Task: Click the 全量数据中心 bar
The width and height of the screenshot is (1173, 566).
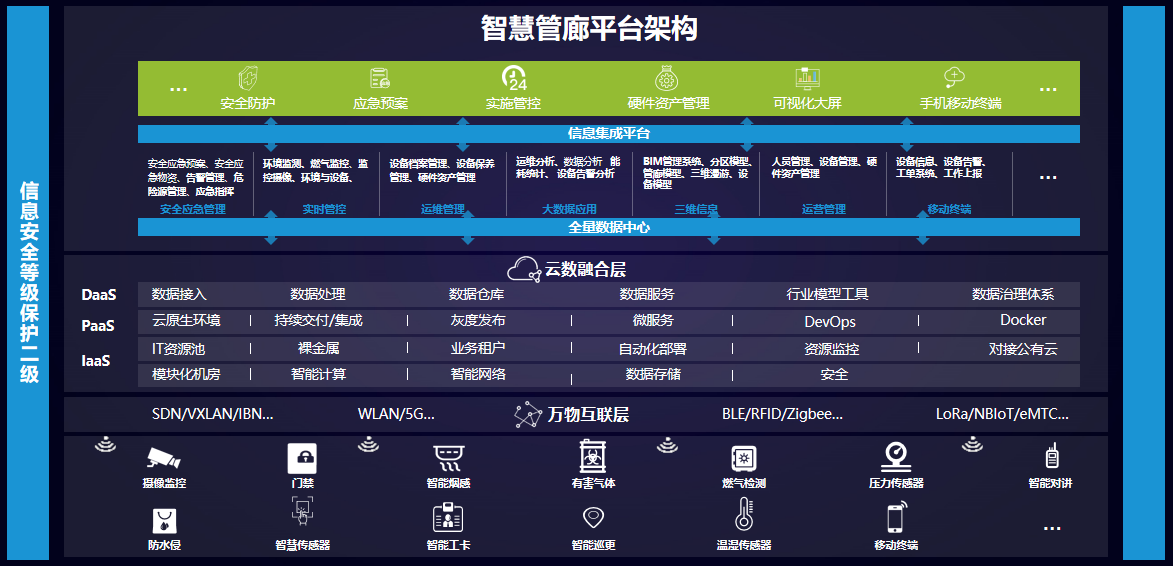Action: coord(609,227)
